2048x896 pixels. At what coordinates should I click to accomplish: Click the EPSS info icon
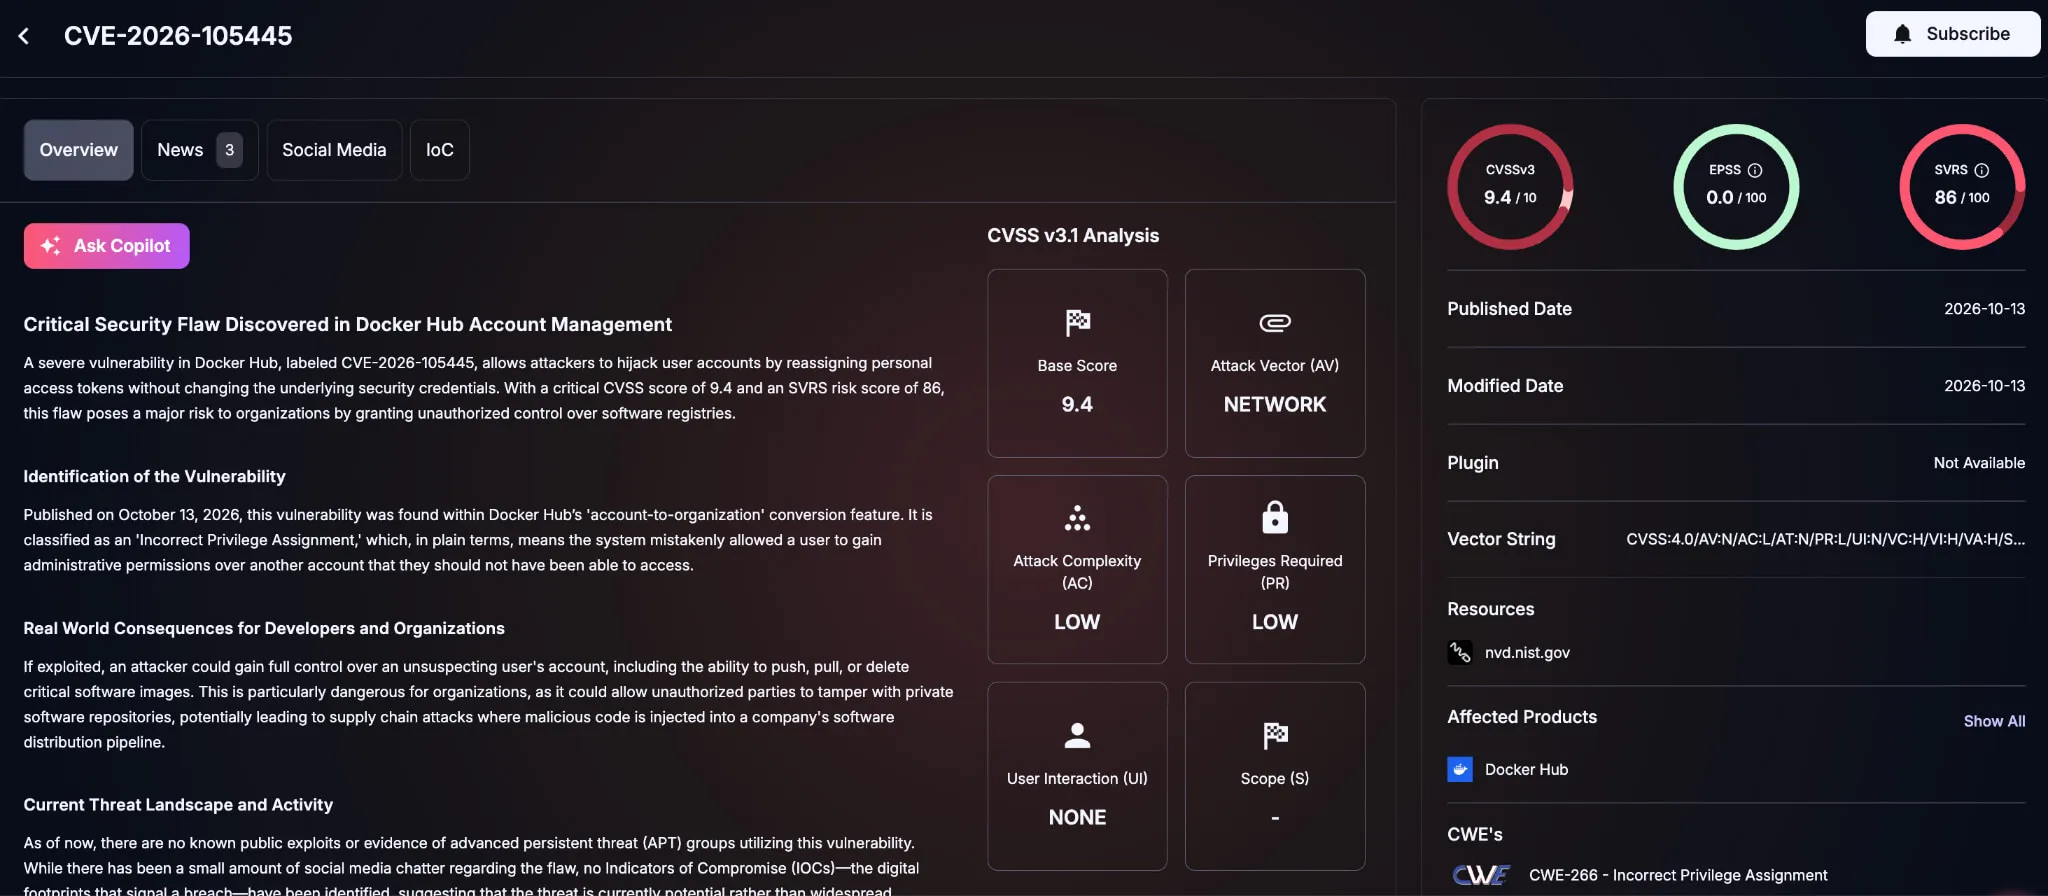coord(1754,170)
